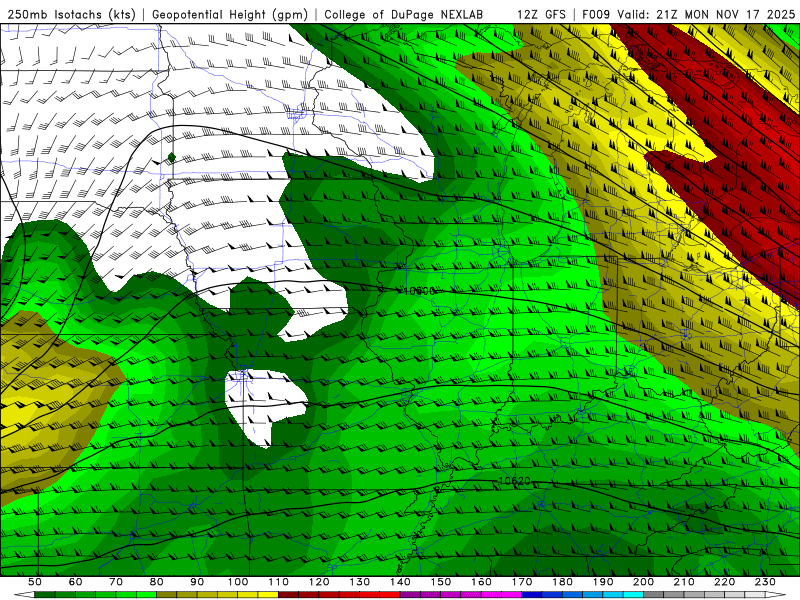
Task: Click the '250mb Isotachs (kts)' title text
Action: pyautogui.click(x=71, y=14)
